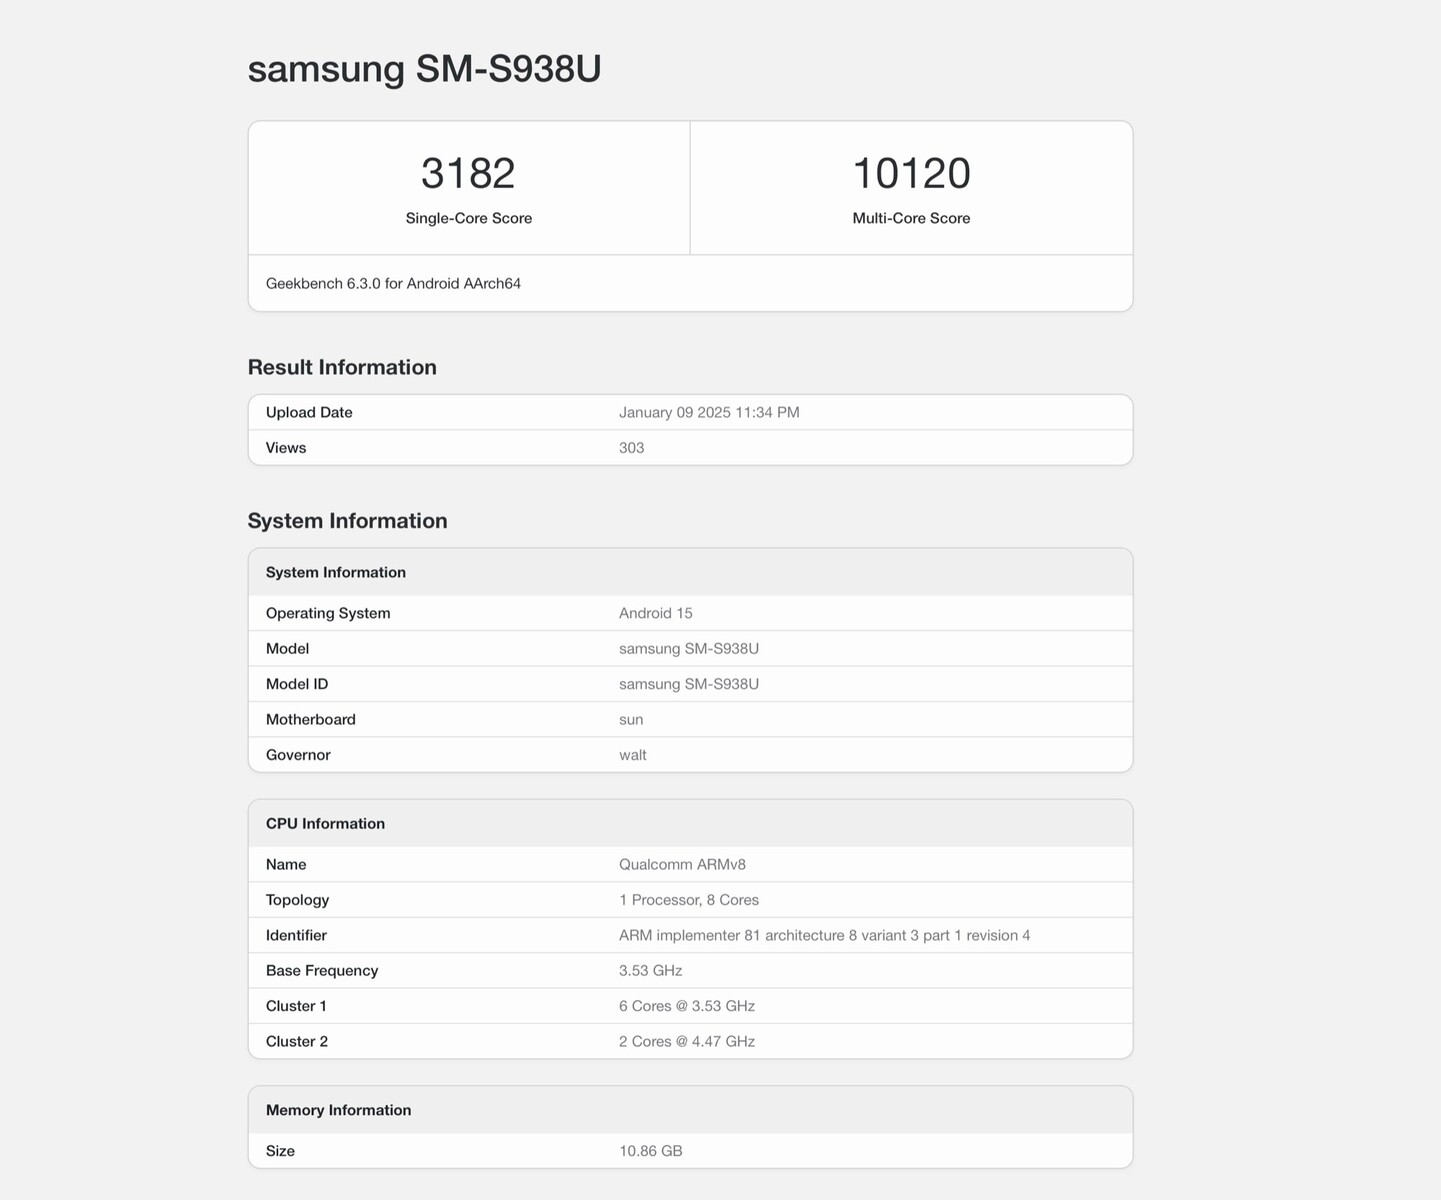This screenshot has width=1441, height=1200.
Task: Click the Single-Core Score label
Action: coord(468,218)
